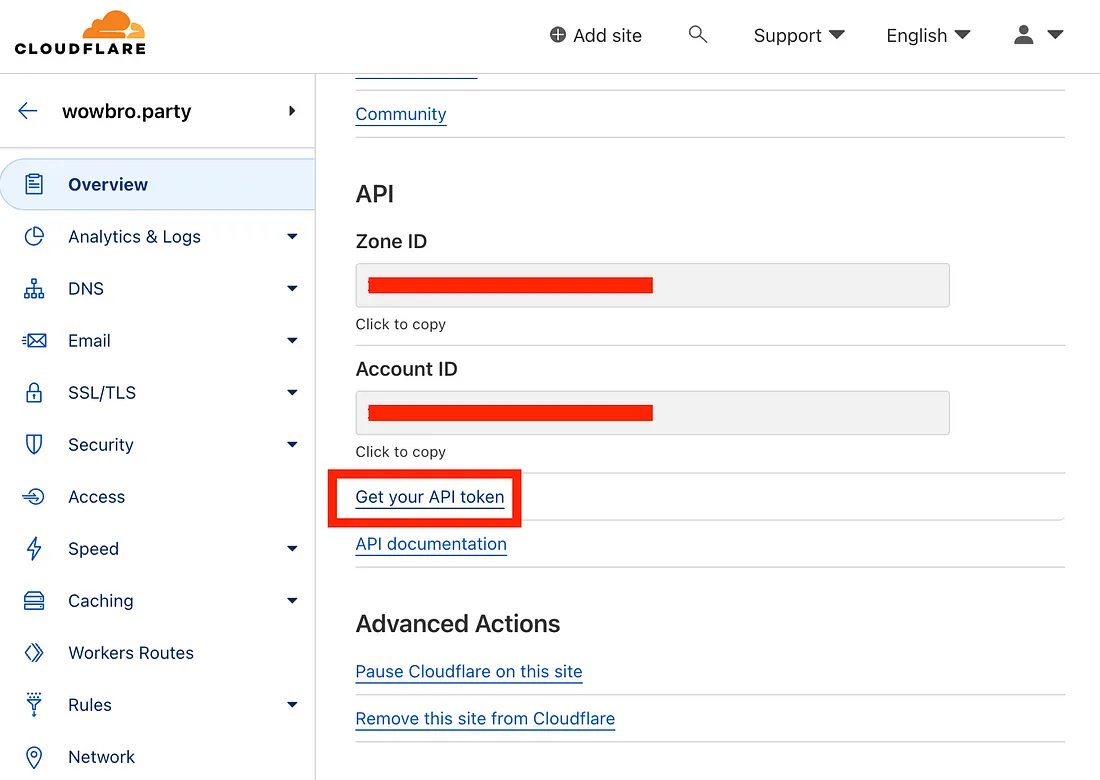Viewport: 1100px width, 780px height.
Task: Open Network in the sidebar
Action: point(158,757)
